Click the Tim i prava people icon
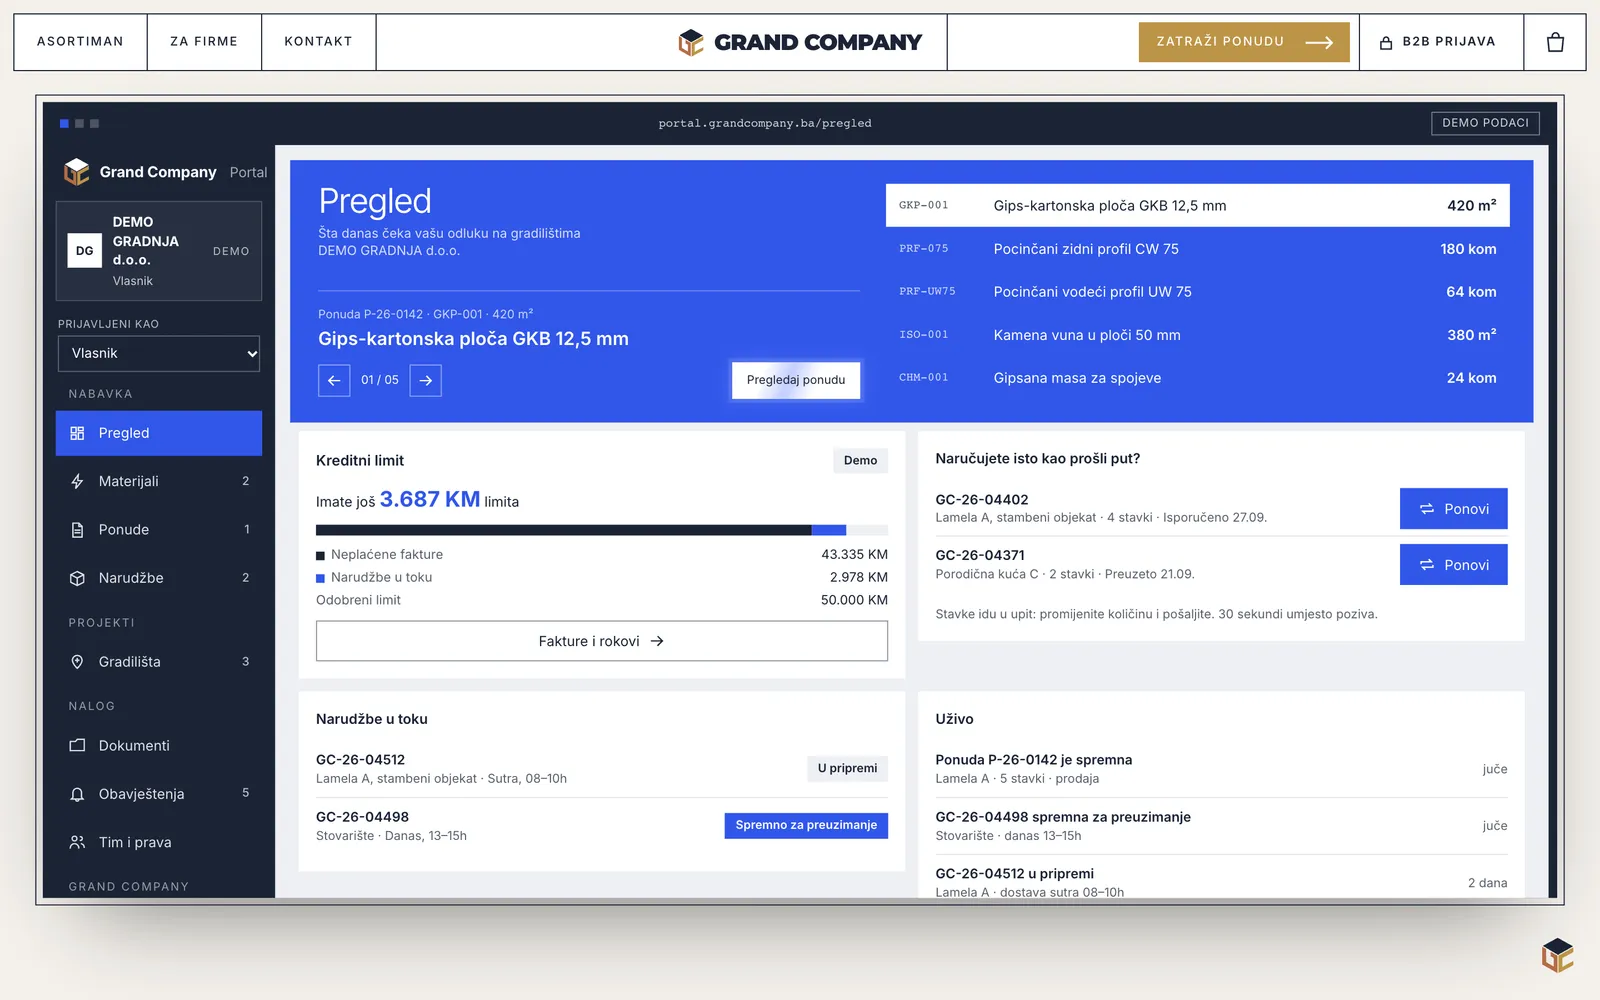The height and width of the screenshot is (1000, 1600). pyautogui.click(x=77, y=842)
